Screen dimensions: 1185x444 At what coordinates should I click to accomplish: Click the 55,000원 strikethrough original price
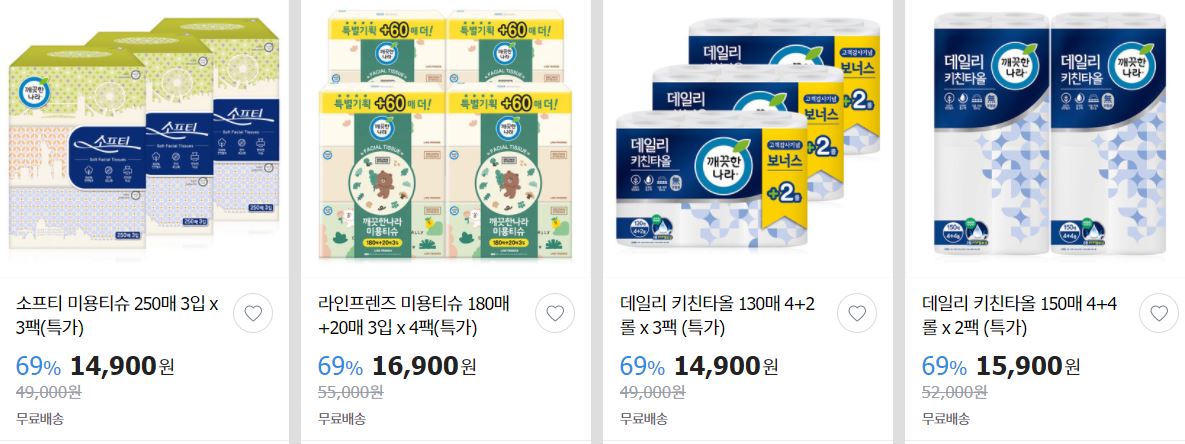(350, 392)
